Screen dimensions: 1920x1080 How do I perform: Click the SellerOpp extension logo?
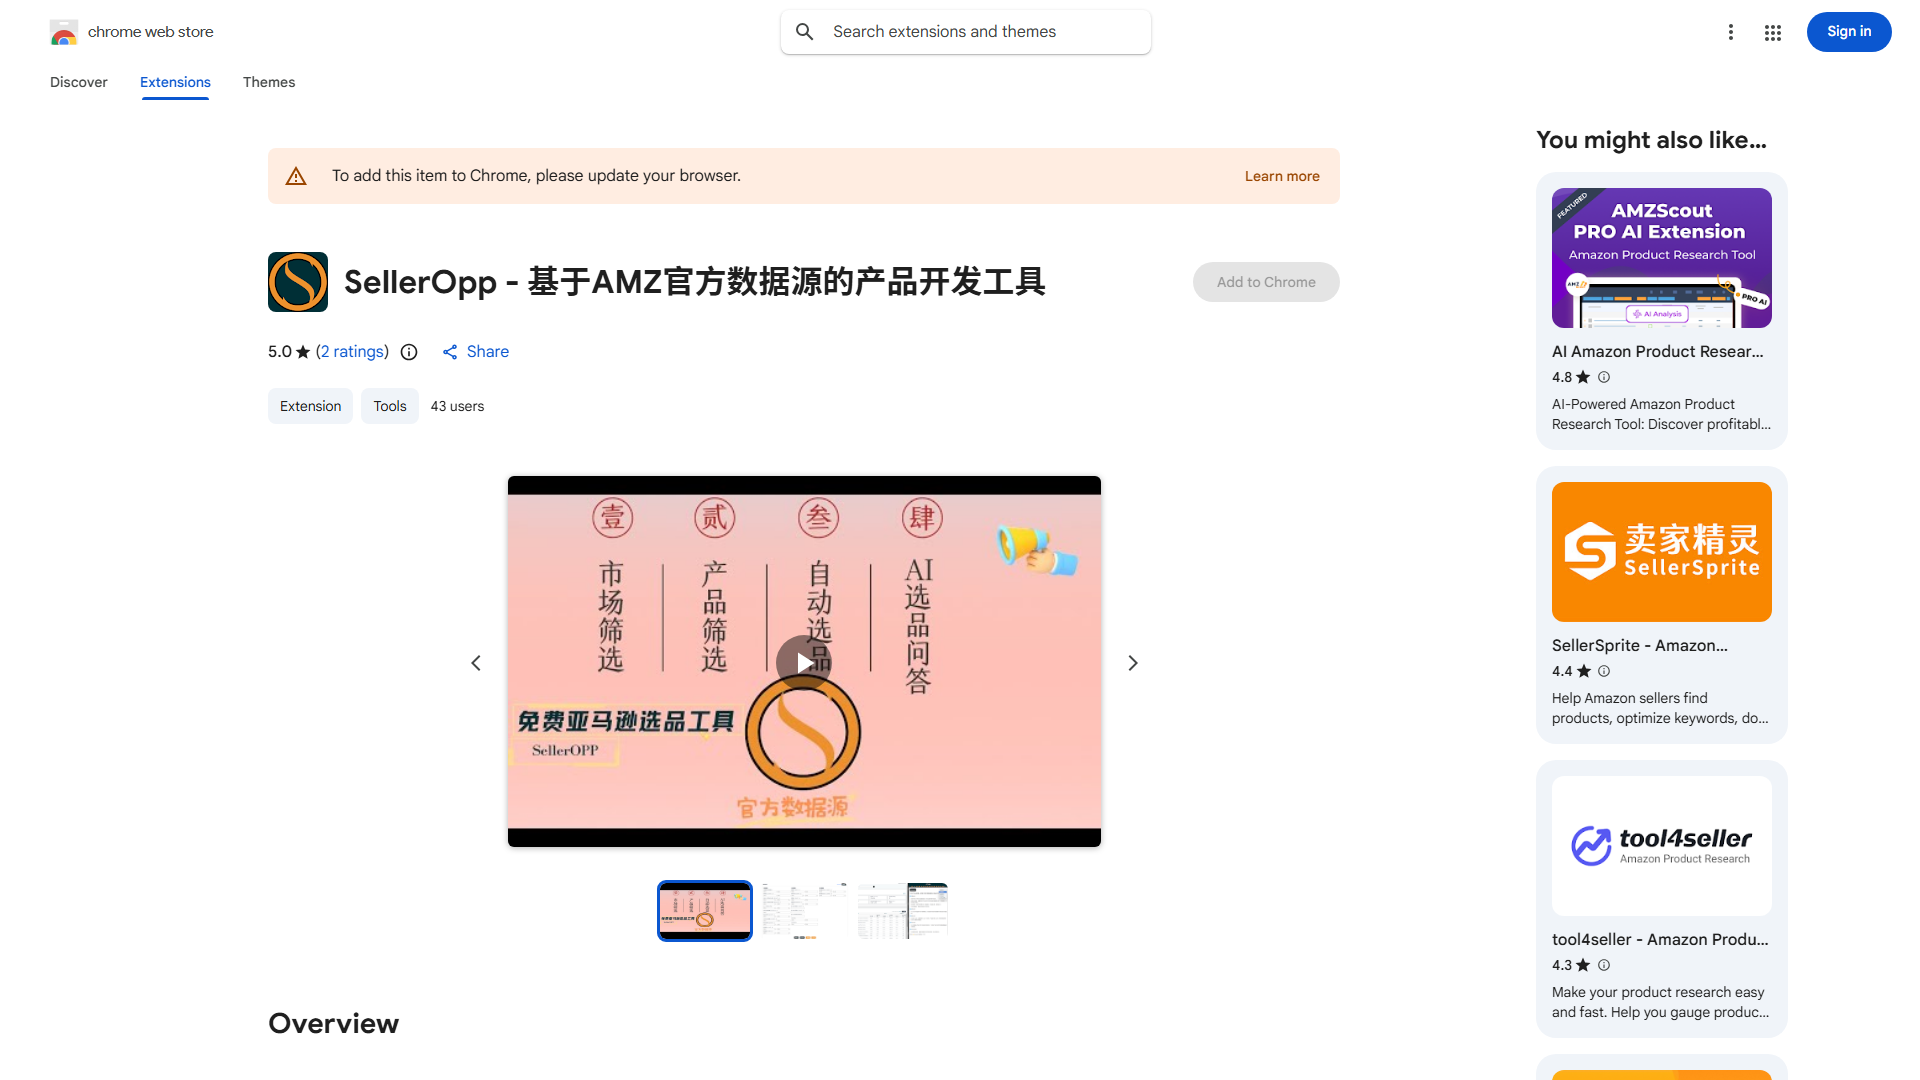pos(297,282)
